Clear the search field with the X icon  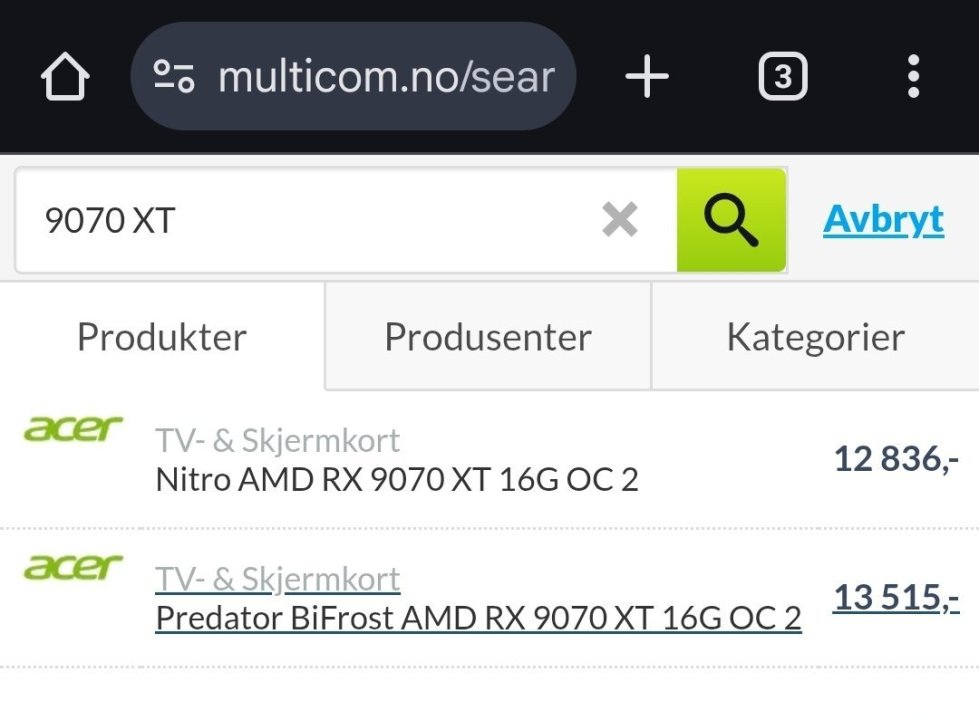(619, 219)
